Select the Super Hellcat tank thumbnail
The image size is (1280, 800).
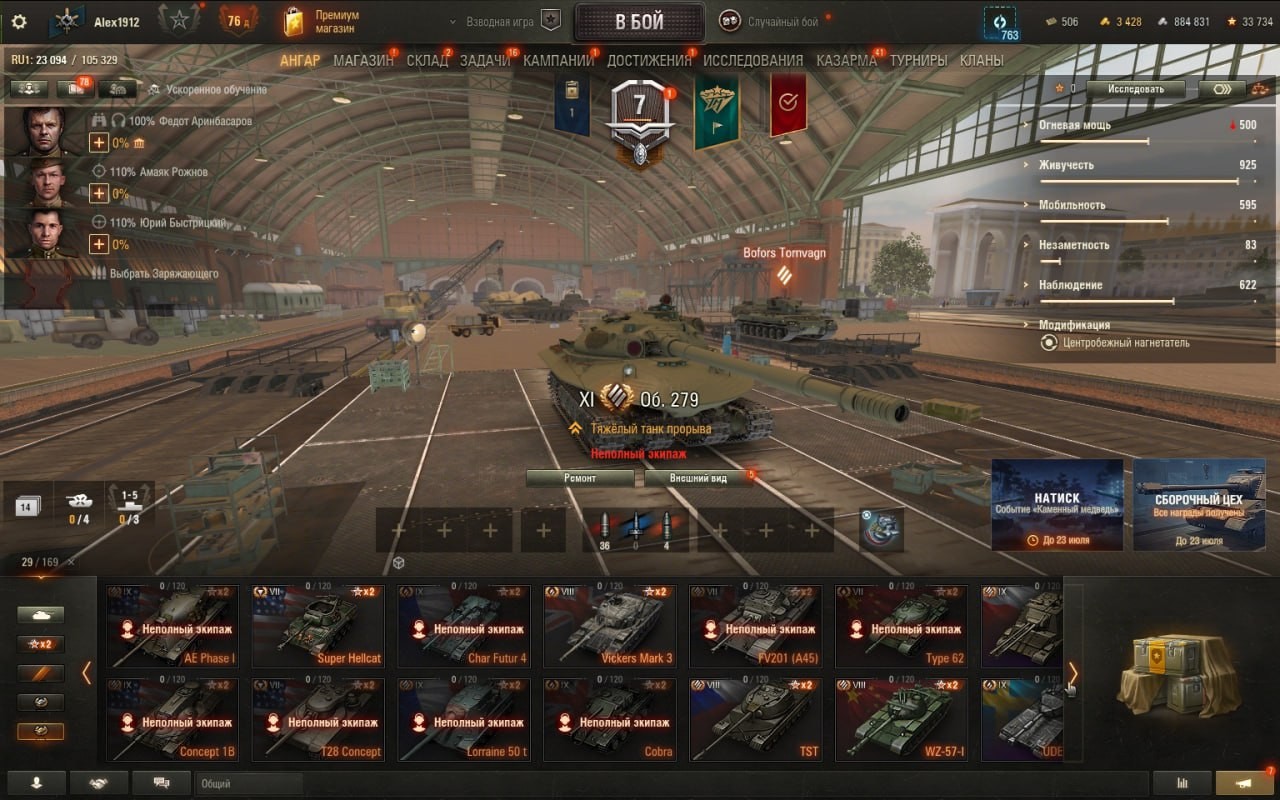pos(318,626)
